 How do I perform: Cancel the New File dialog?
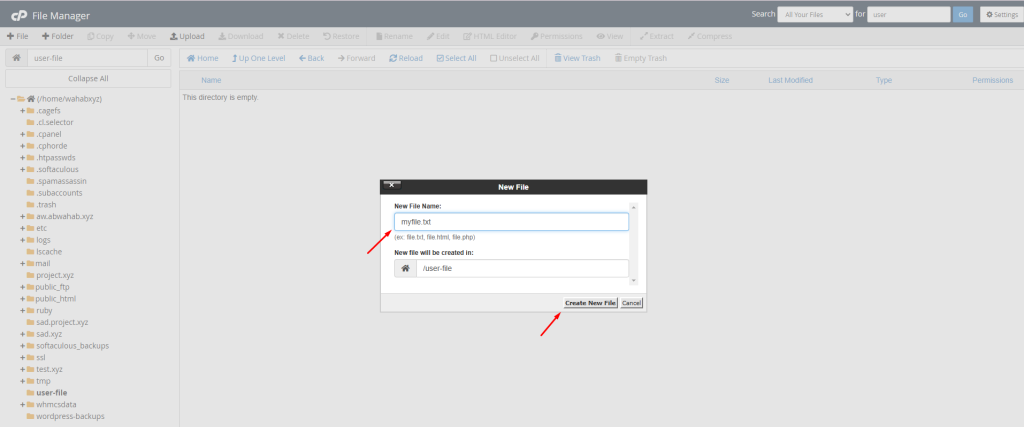pos(631,302)
